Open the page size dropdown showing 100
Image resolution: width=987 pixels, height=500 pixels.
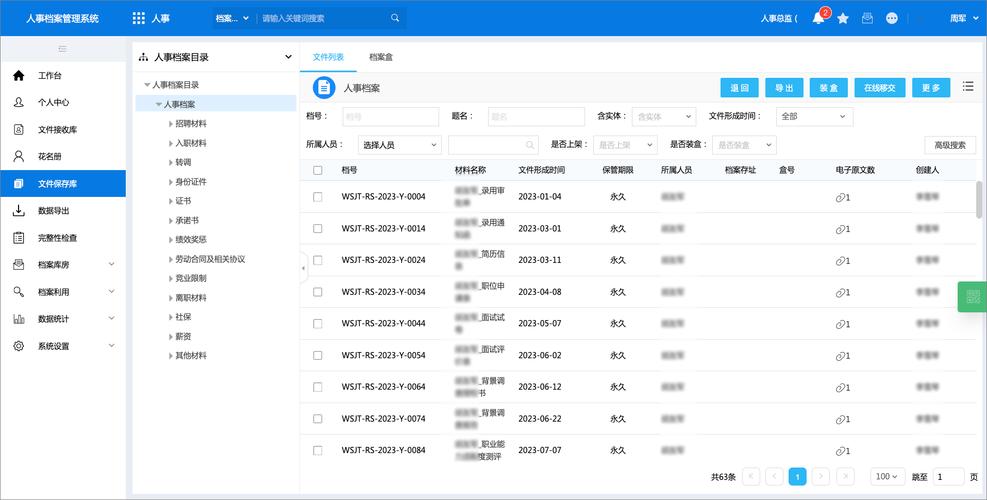pos(888,477)
